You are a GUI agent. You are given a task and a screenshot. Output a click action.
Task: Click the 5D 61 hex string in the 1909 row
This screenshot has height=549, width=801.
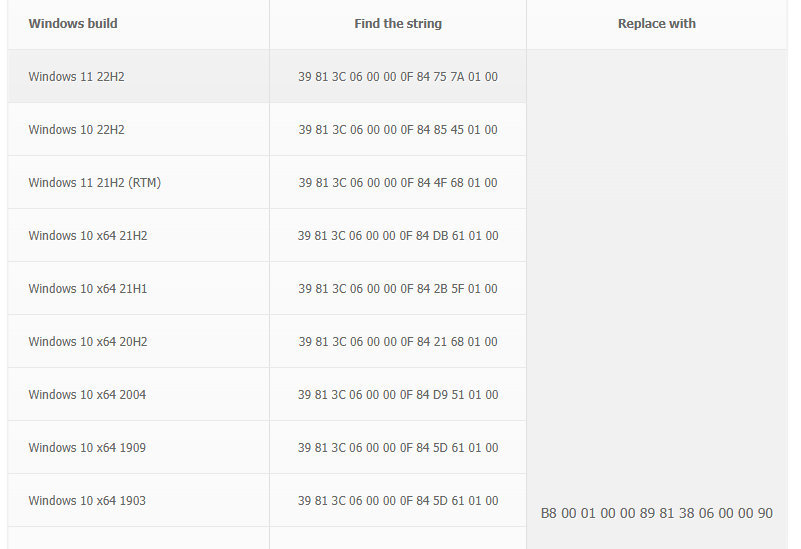pyautogui.click(x=398, y=448)
